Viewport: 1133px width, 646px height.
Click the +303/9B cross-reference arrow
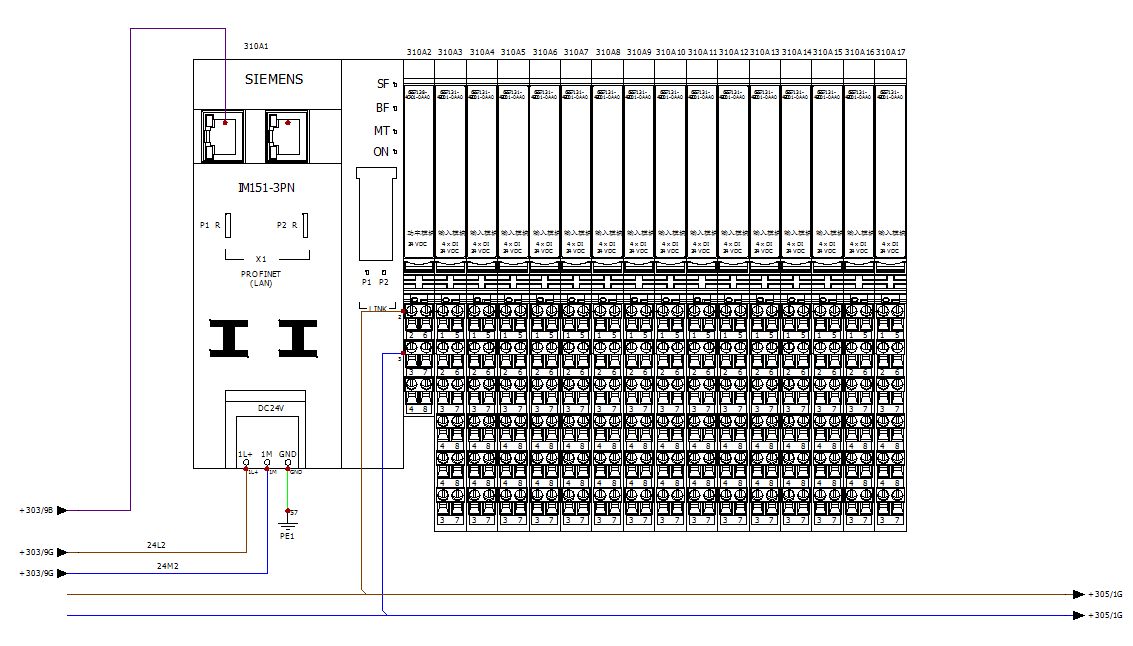tap(62, 510)
